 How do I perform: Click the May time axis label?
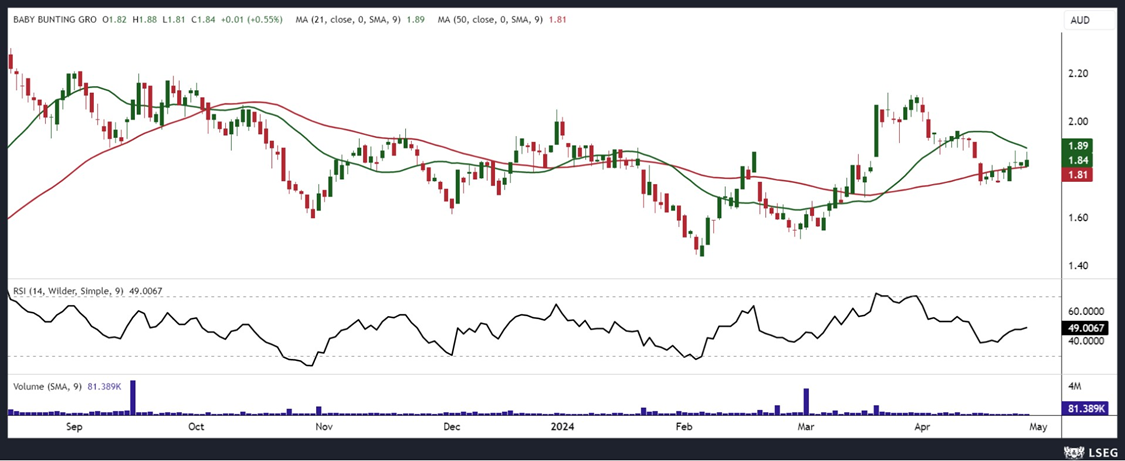tap(1037, 428)
